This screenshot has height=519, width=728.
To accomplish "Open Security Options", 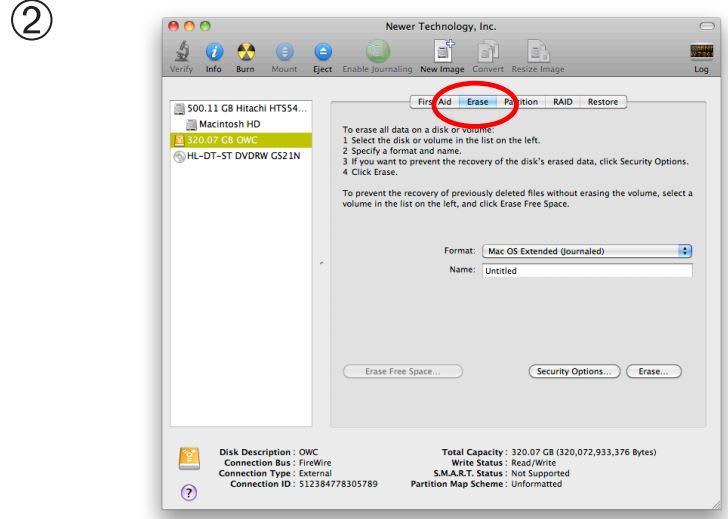I will 574,371.
